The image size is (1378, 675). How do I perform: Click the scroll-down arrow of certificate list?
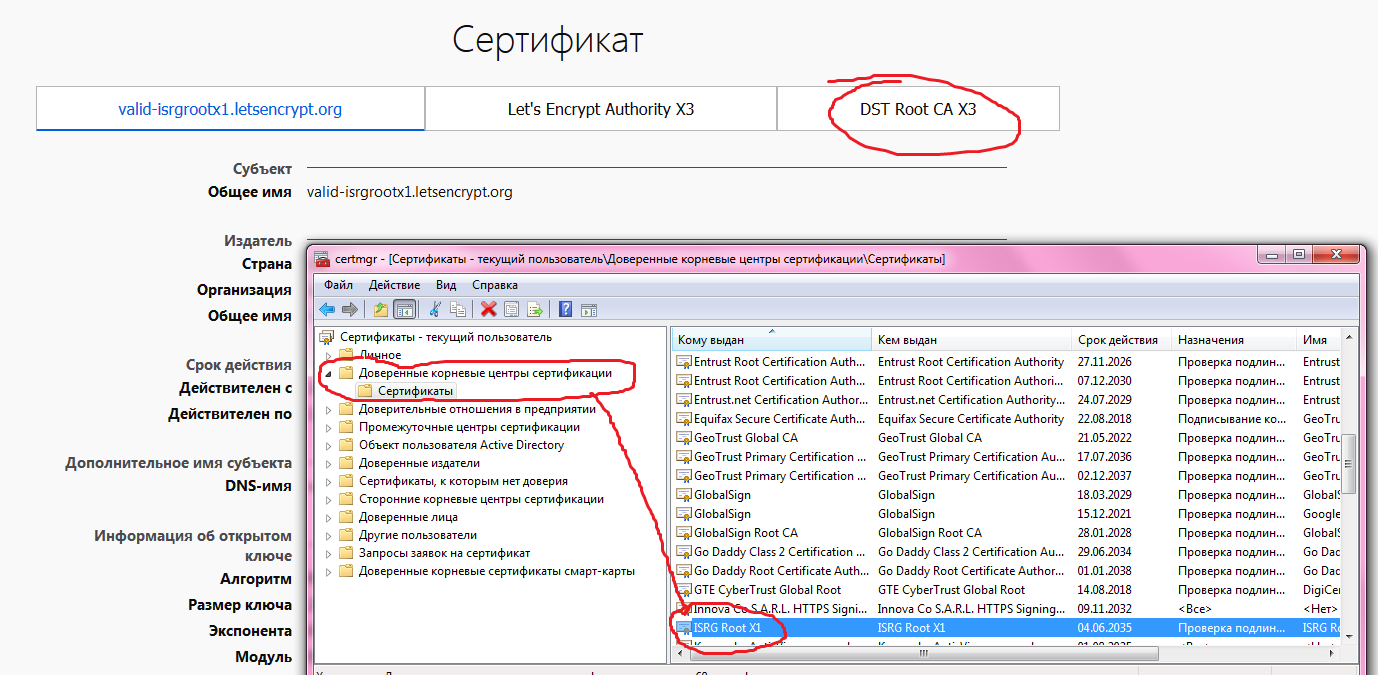coord(1349,636)
